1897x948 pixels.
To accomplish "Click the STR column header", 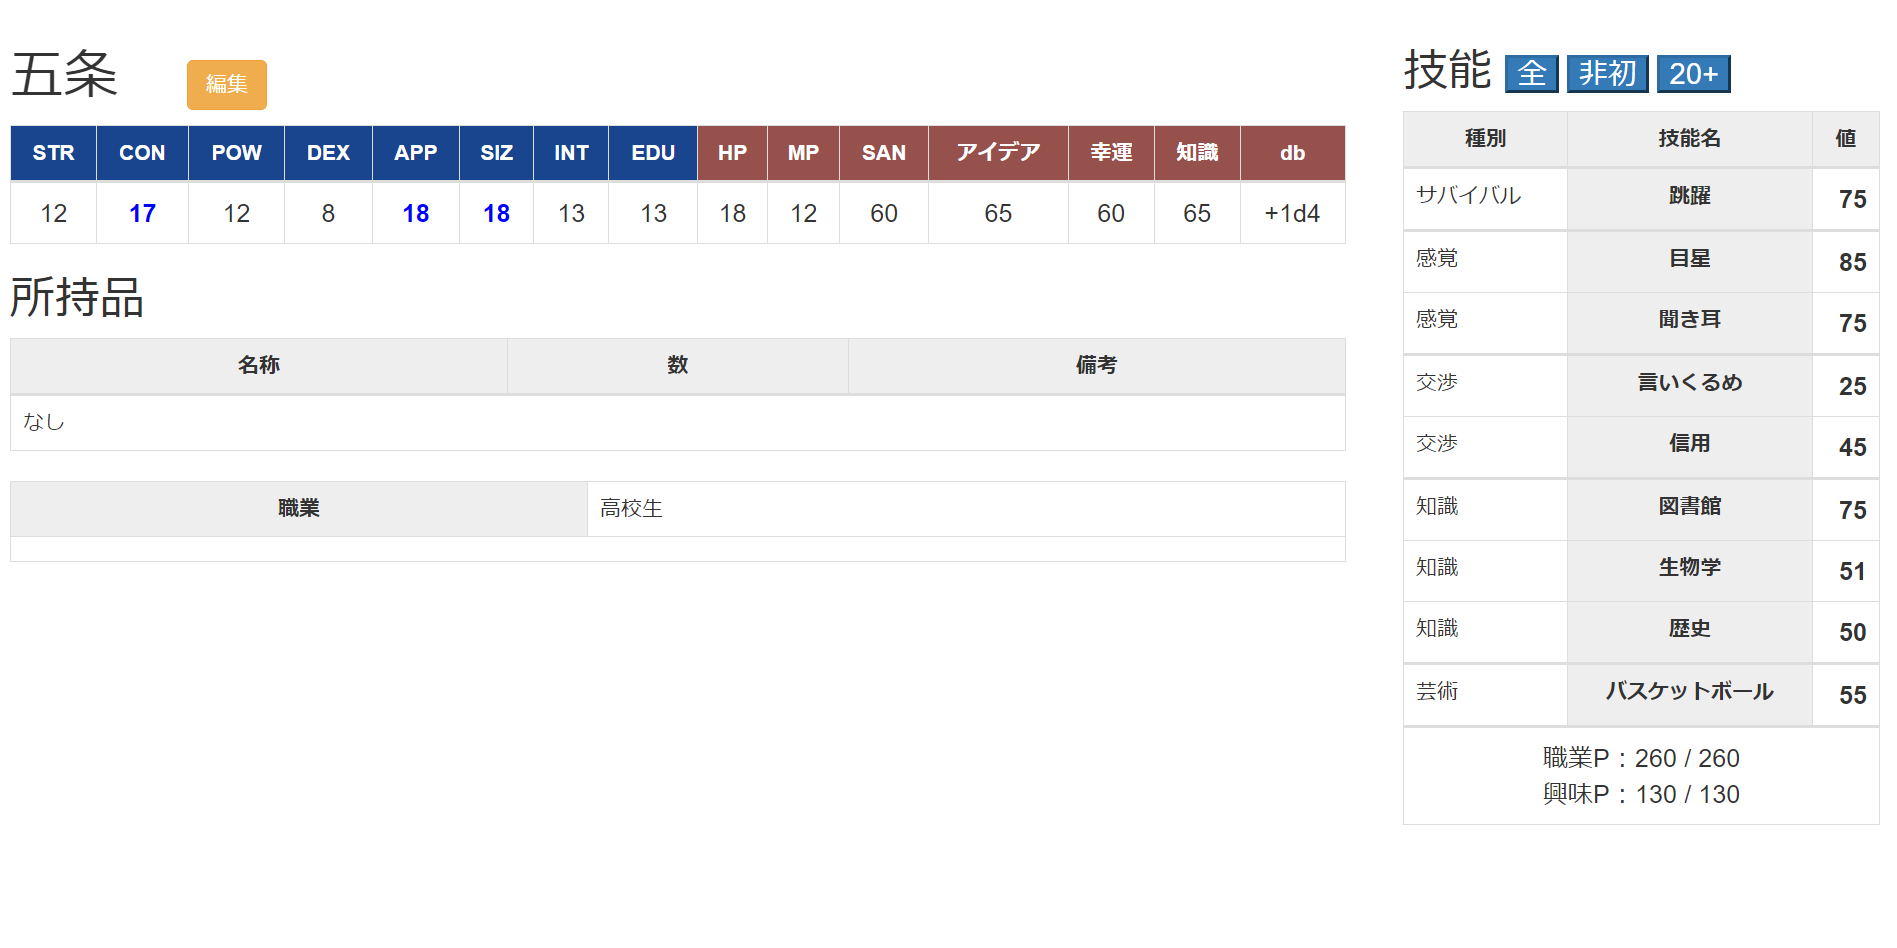I will tap(53, 153).
